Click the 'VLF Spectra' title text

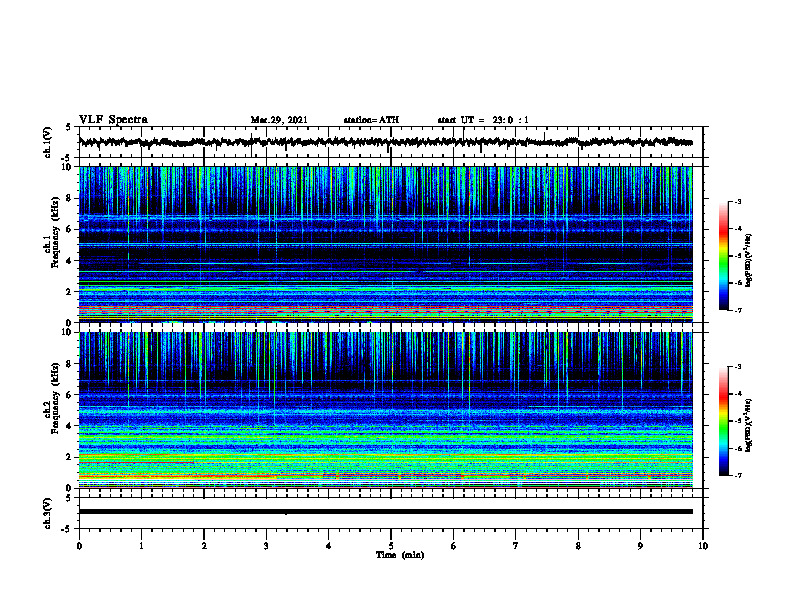[x=113, y=120]
